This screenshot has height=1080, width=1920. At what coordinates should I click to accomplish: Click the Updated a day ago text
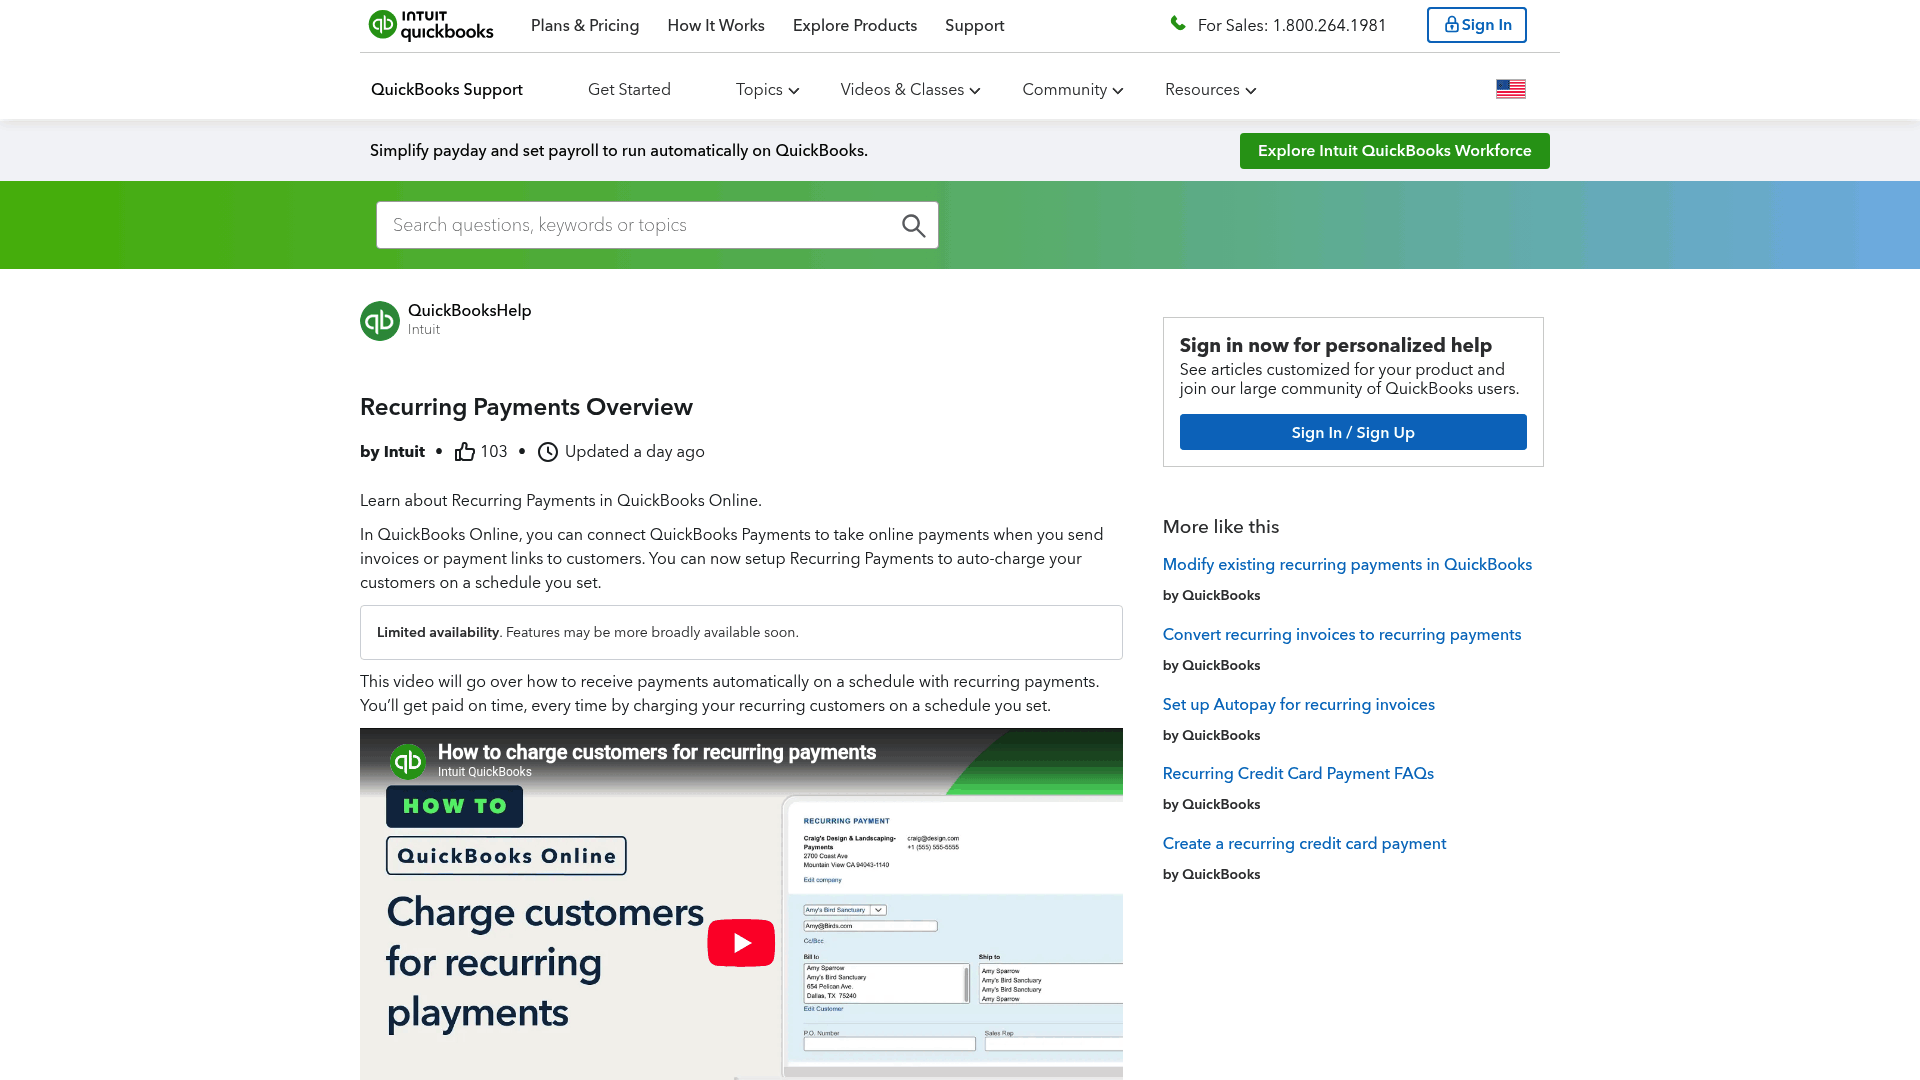[x=635, y=452]
